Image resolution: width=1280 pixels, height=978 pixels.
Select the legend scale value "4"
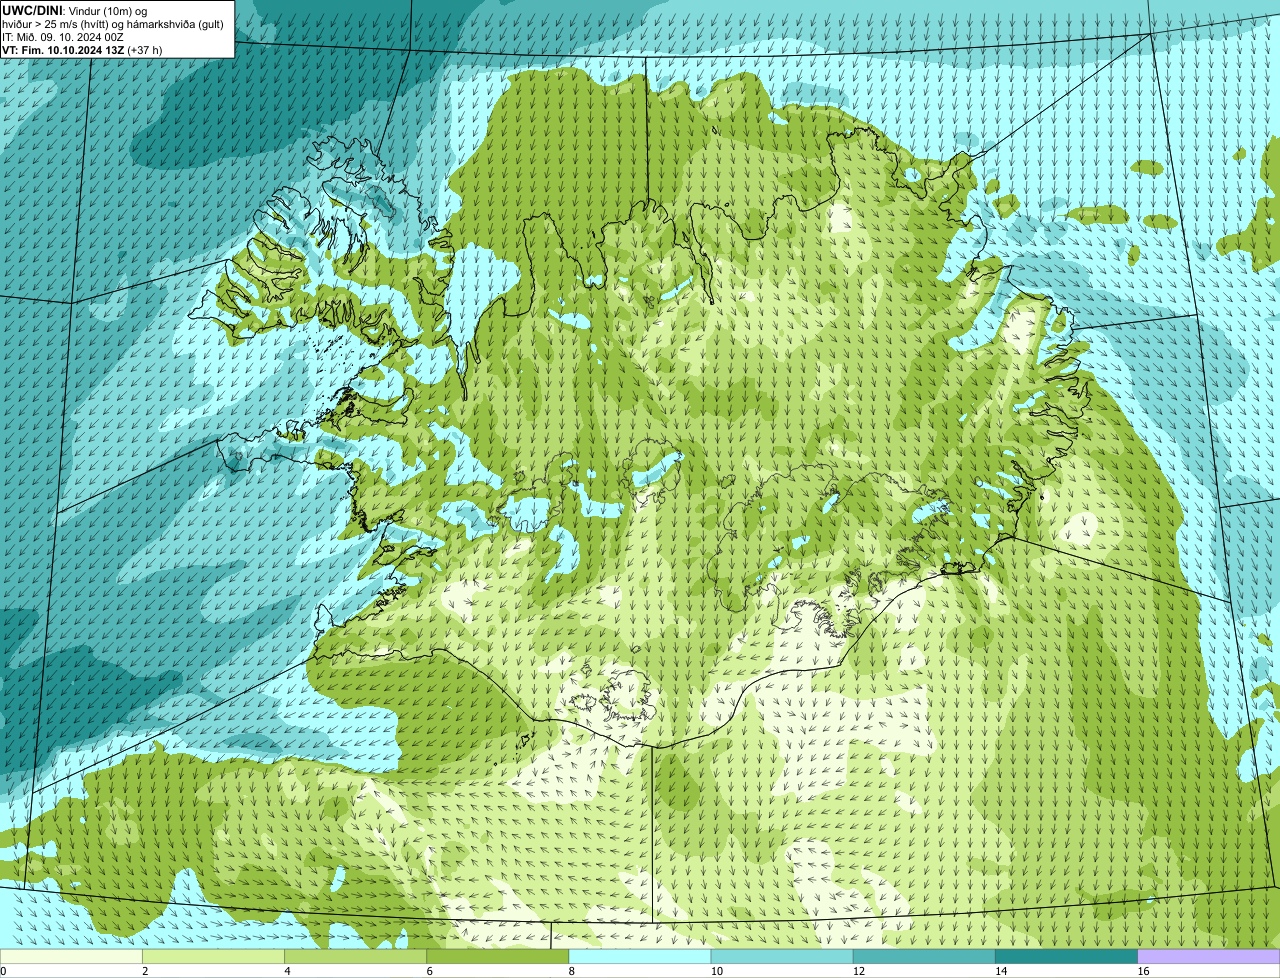(287, 971)
